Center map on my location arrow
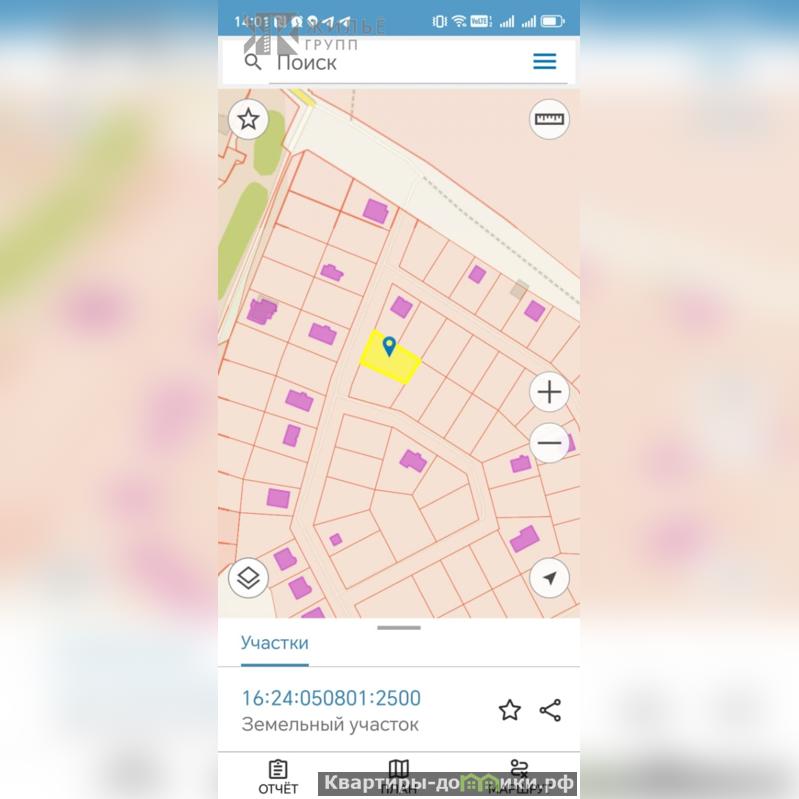Image resolution: width=799 pixels, height=799 pixels. coord(549,578)
